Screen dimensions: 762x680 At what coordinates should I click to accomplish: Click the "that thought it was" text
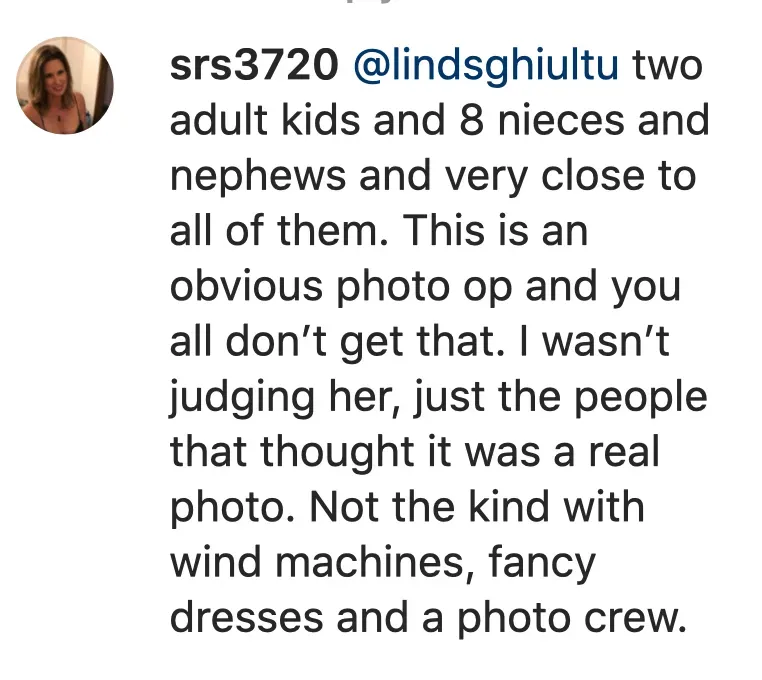pyautogui.click(x=375, y=453)
